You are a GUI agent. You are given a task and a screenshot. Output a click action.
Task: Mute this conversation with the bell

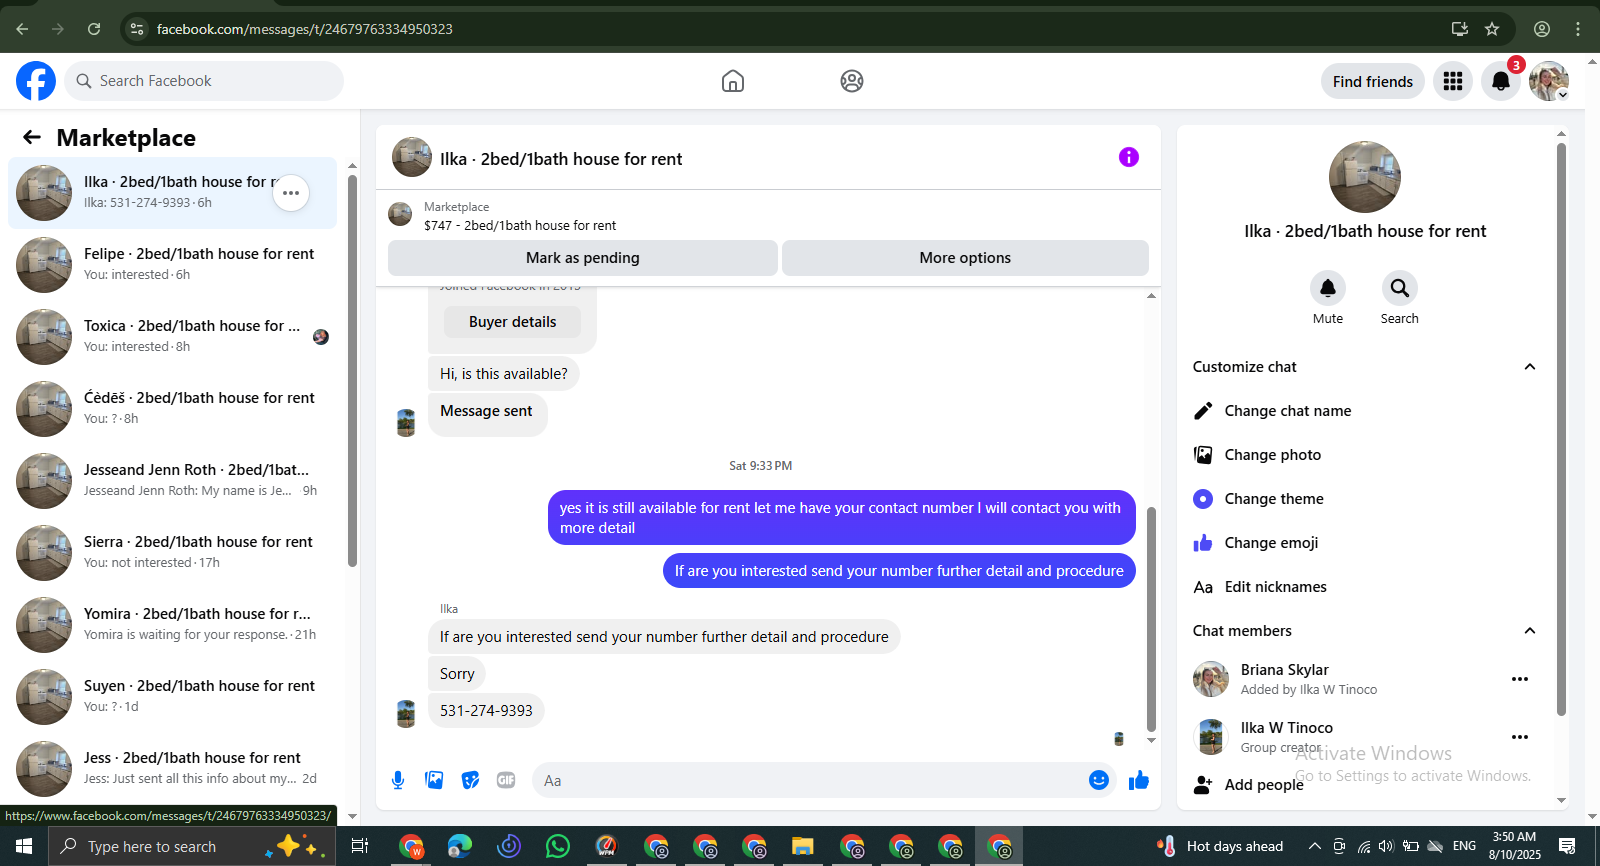pyautogui.click(x=1328, y=288)
